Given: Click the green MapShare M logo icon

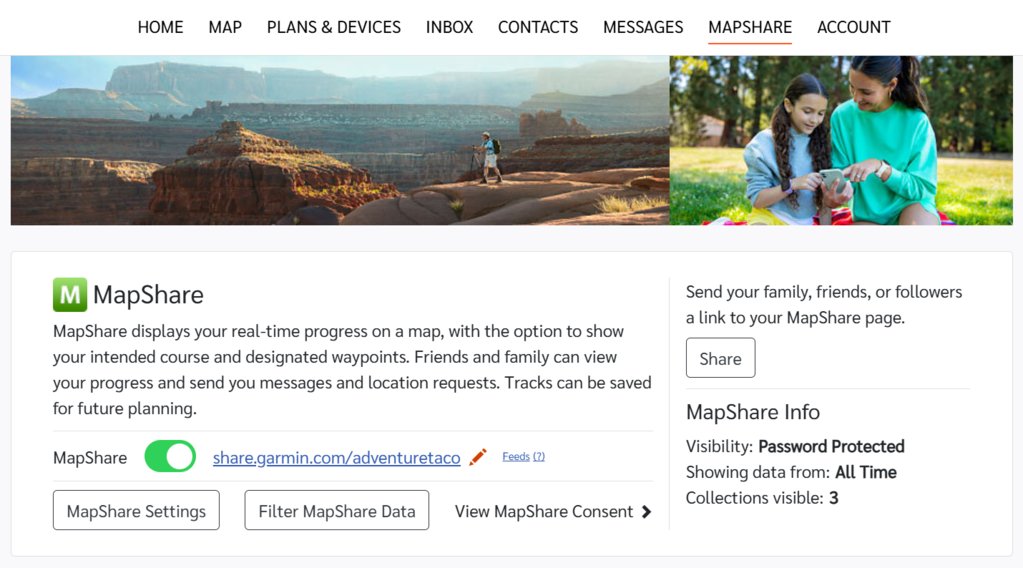Looking at the screenshot, I should [x=70, y=295].
